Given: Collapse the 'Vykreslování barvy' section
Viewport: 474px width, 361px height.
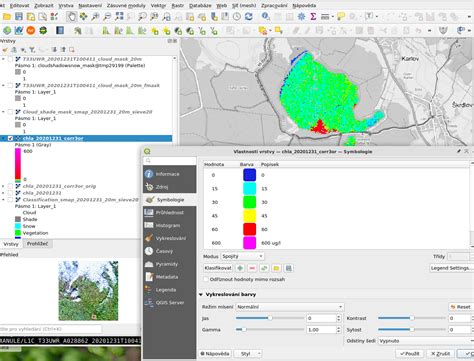Looking at the screenshot, I should 201,295.
